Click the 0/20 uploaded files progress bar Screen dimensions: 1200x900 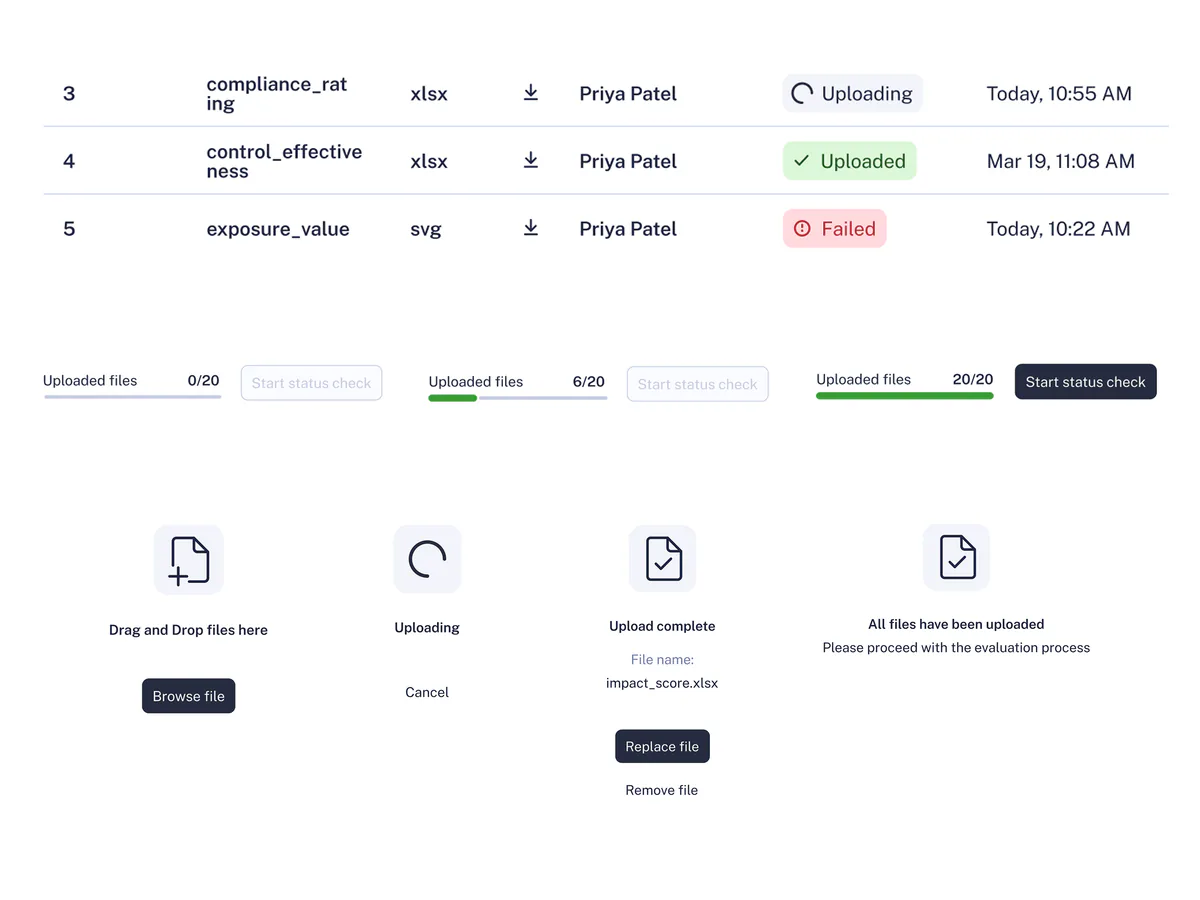[133, 397]
